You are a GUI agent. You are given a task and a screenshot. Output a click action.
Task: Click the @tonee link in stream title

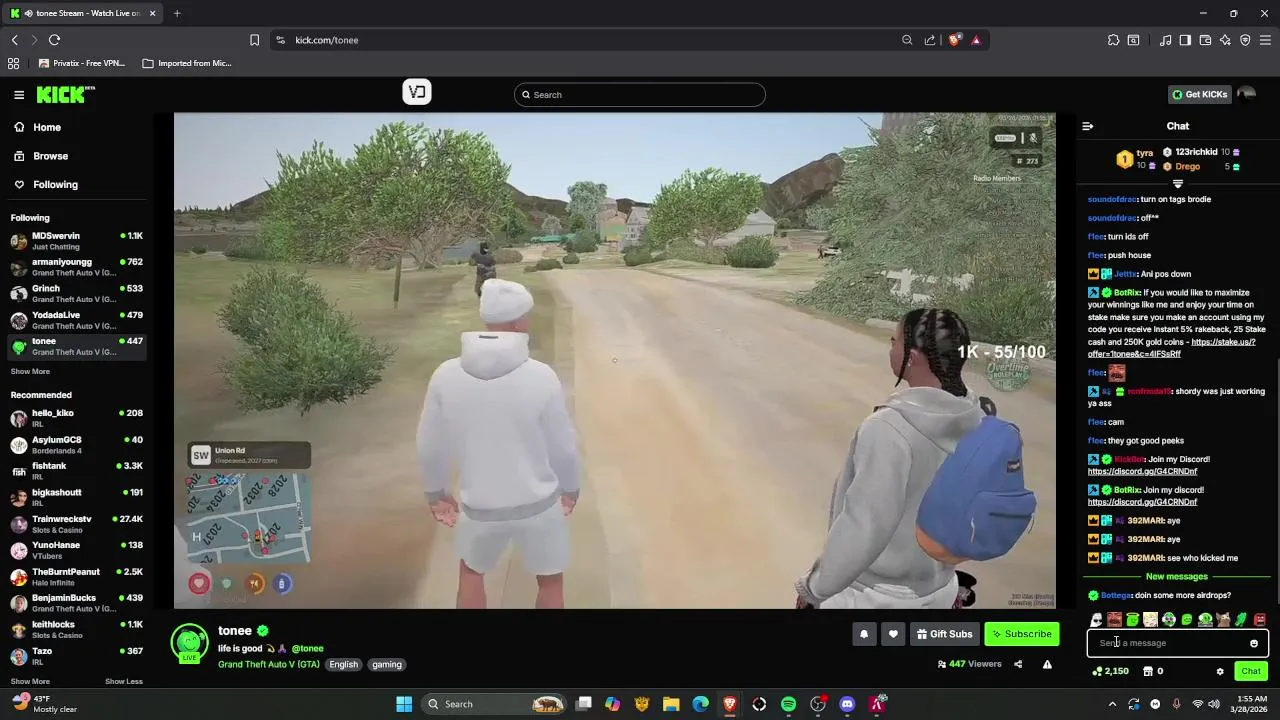[307, 649]
